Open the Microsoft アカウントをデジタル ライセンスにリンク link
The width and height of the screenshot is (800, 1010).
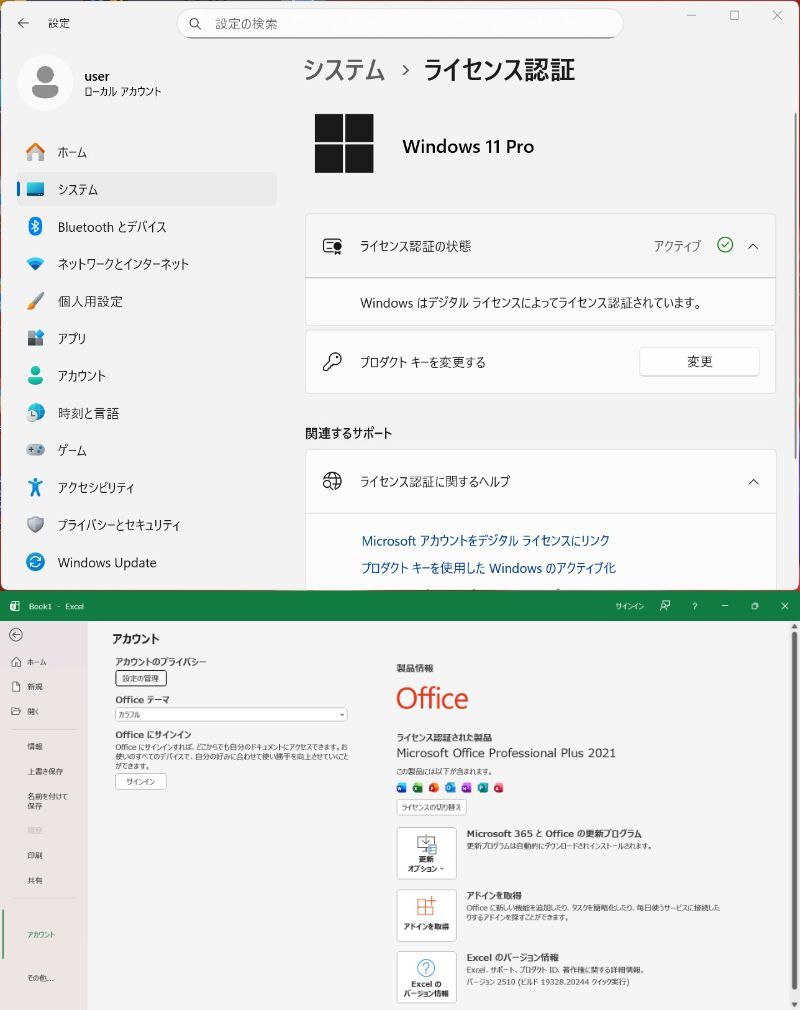(485, 541)
